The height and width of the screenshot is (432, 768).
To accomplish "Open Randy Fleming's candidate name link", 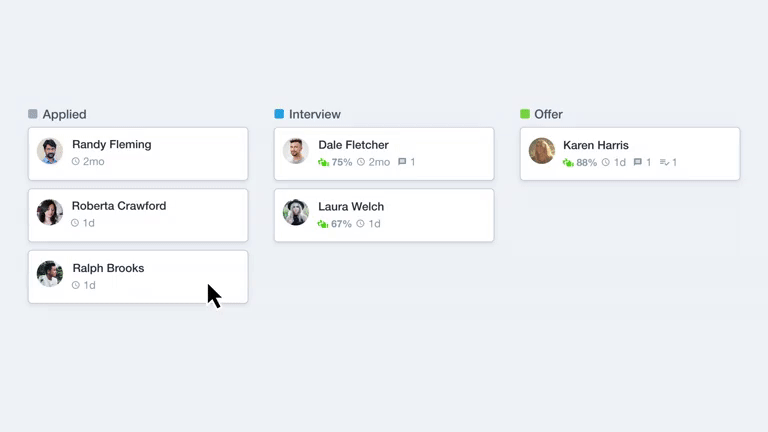I will [112, 144].
